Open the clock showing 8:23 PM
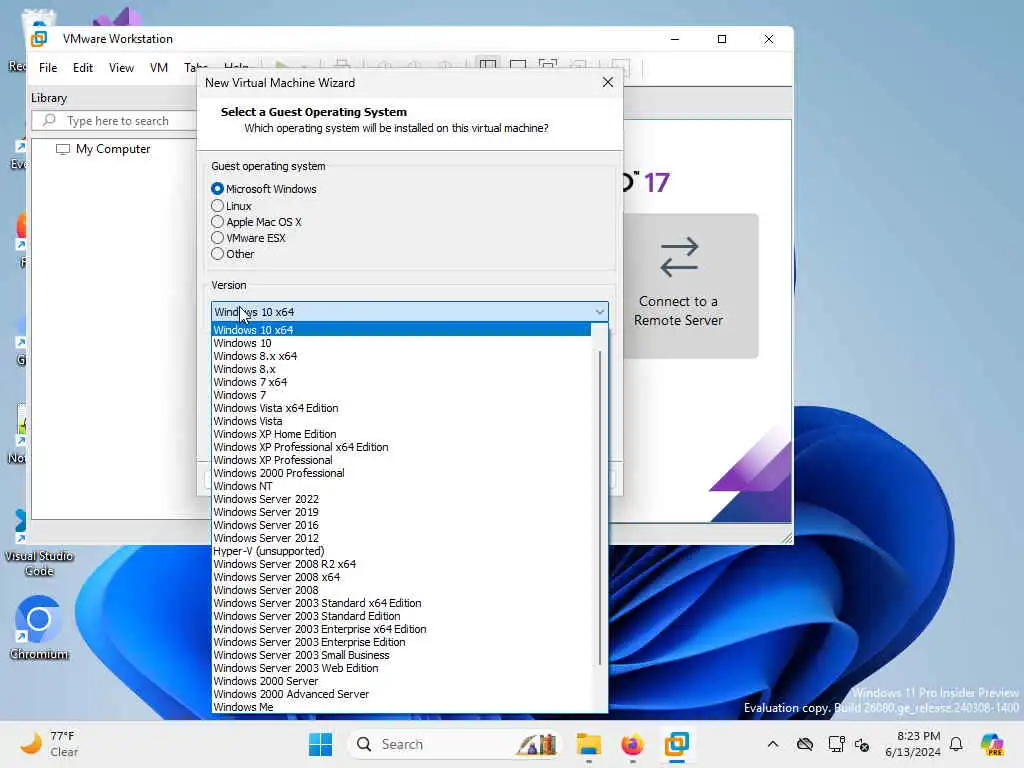Image resolution: width=1024 pixels, height=768 pixels. 913,744
